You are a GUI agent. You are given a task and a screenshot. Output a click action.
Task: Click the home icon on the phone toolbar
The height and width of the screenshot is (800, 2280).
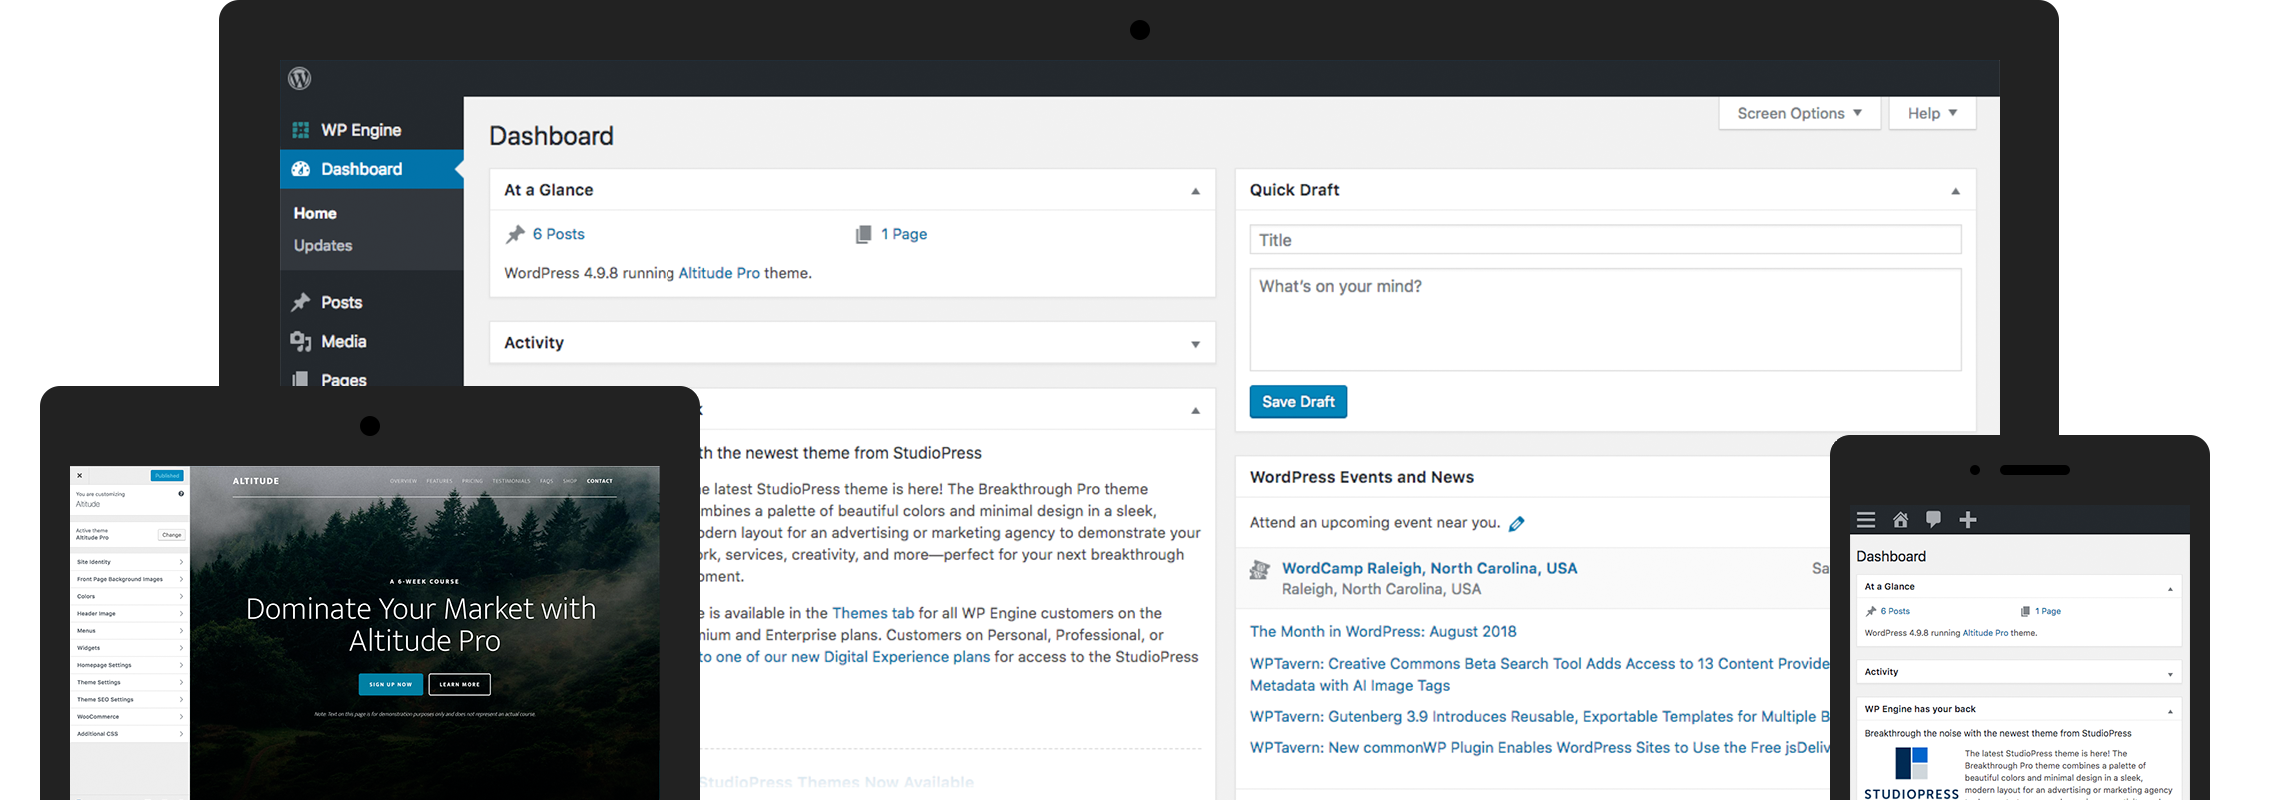[1900, 520]
